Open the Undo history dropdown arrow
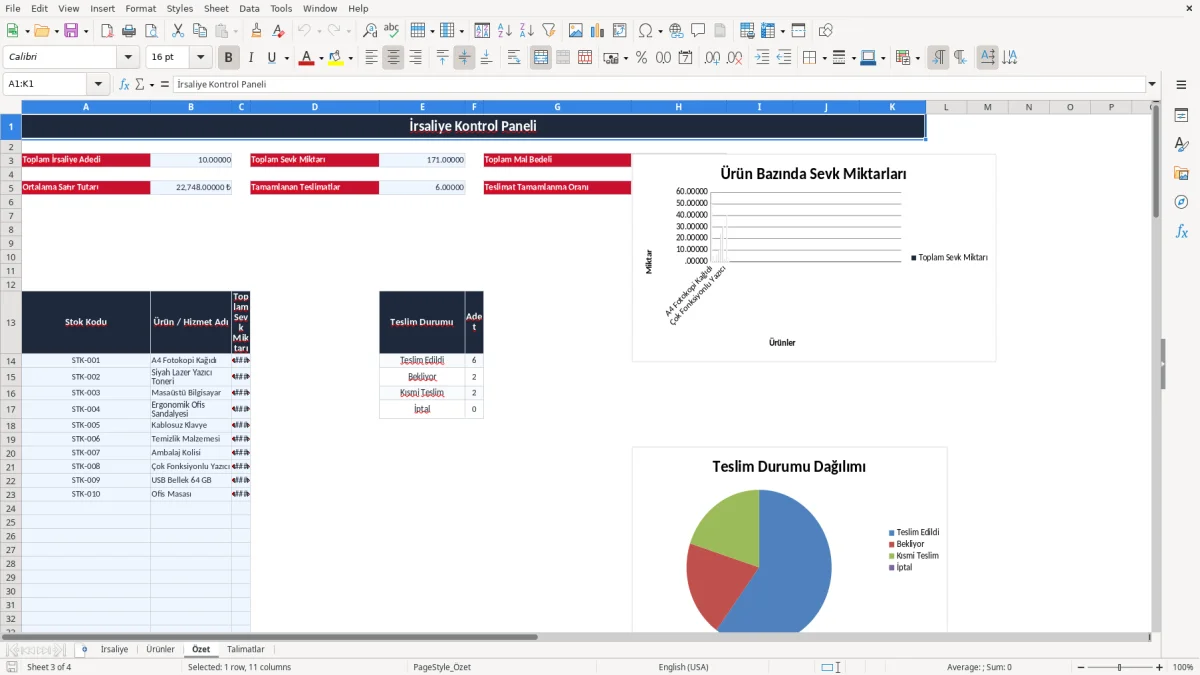1200x675 pixels. click(x=318, y=31)
